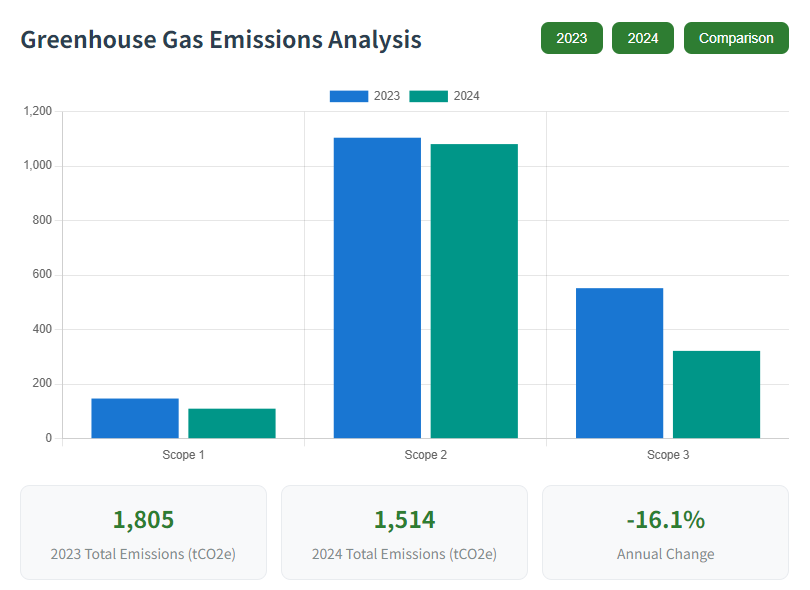The width and height of the screenshot is (810, 590).
Task: Open the Annual Change card
Action: 665,532
